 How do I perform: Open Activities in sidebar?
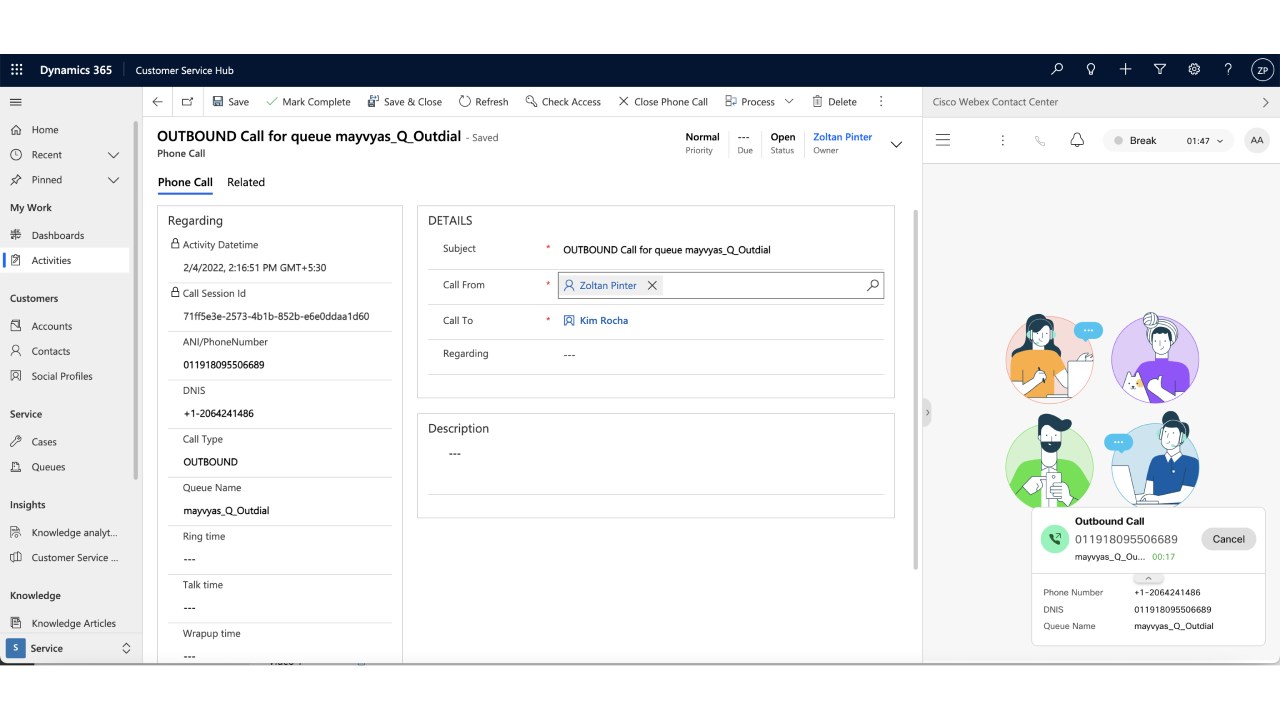[x=66, y=260]
